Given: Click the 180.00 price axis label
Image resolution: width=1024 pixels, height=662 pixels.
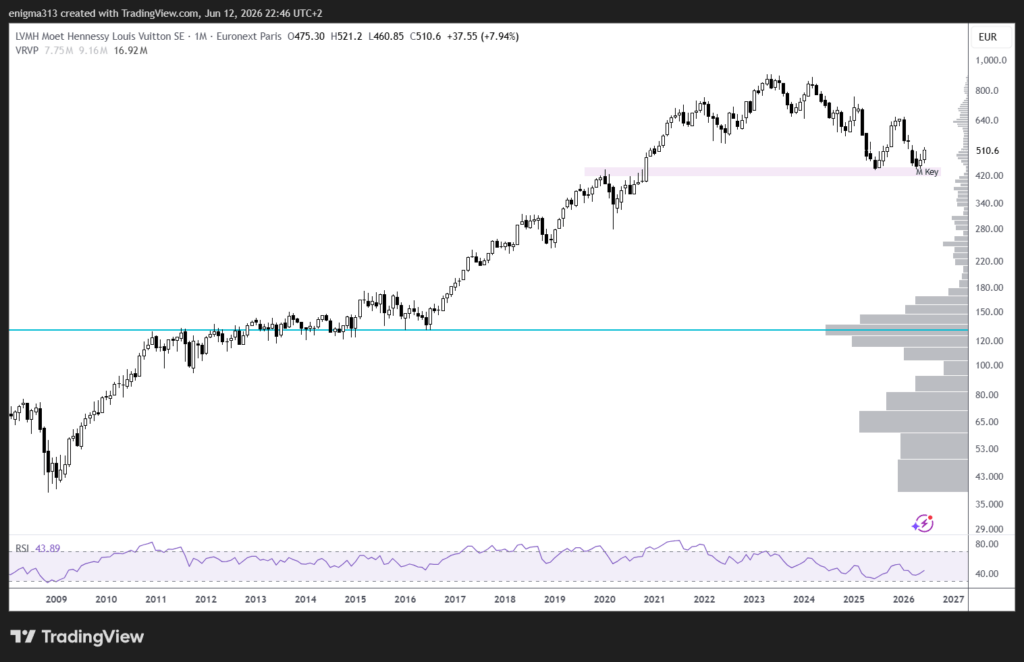Looking at the screenshot, I should tap(989, 287).
